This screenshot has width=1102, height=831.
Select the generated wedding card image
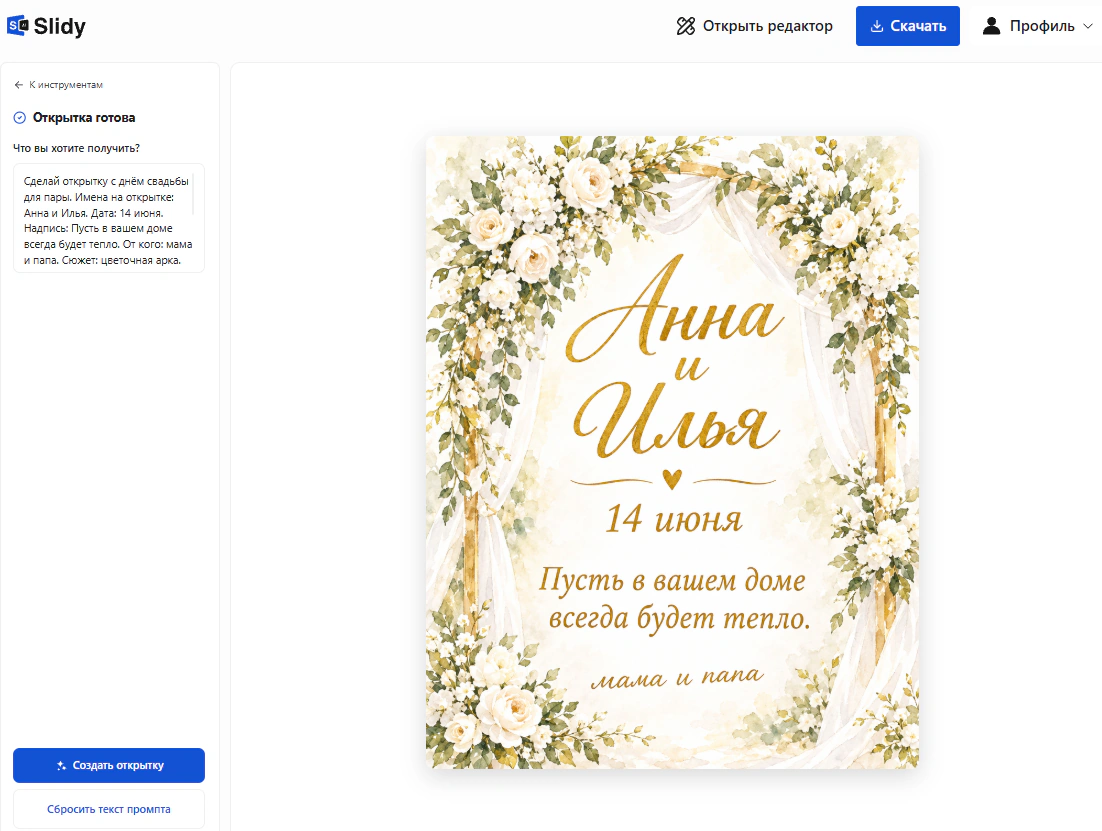click(x=672, y=452)
